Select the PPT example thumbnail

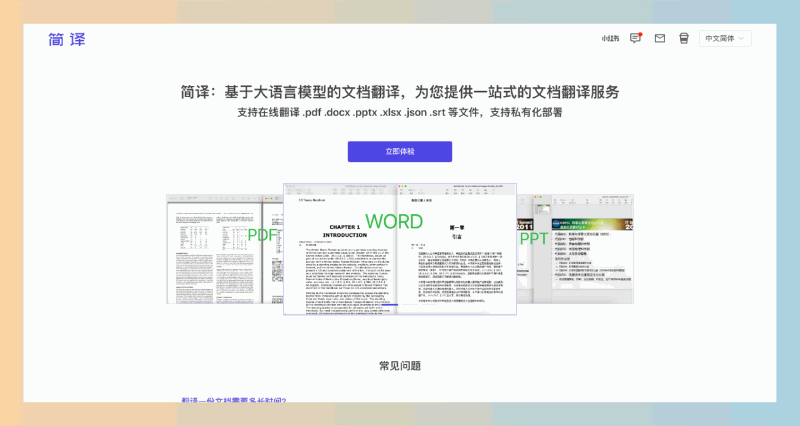point(576,249)
